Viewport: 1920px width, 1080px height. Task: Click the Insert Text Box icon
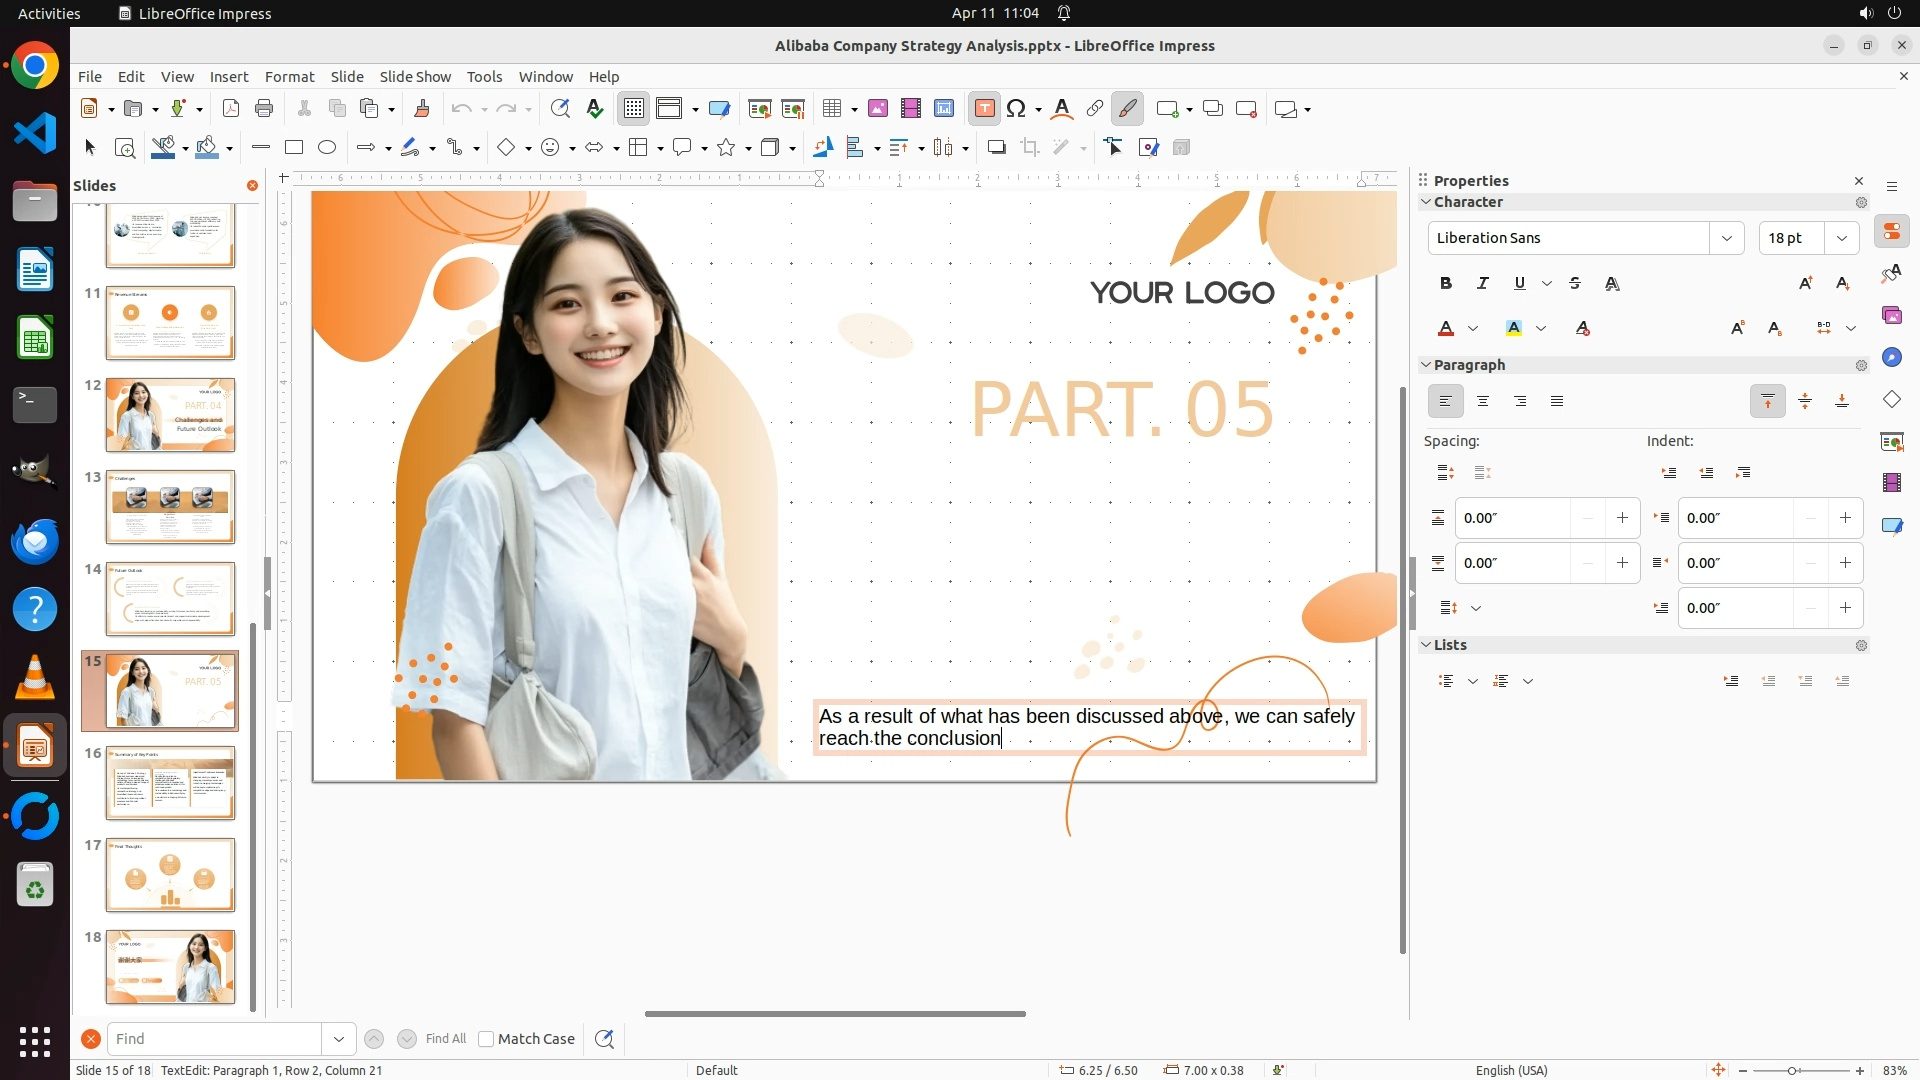pyautogui.click(x=984, y=109)
